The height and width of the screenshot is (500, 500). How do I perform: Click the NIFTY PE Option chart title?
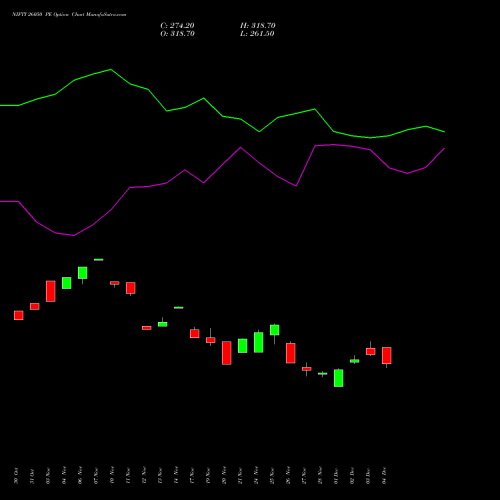69,14
